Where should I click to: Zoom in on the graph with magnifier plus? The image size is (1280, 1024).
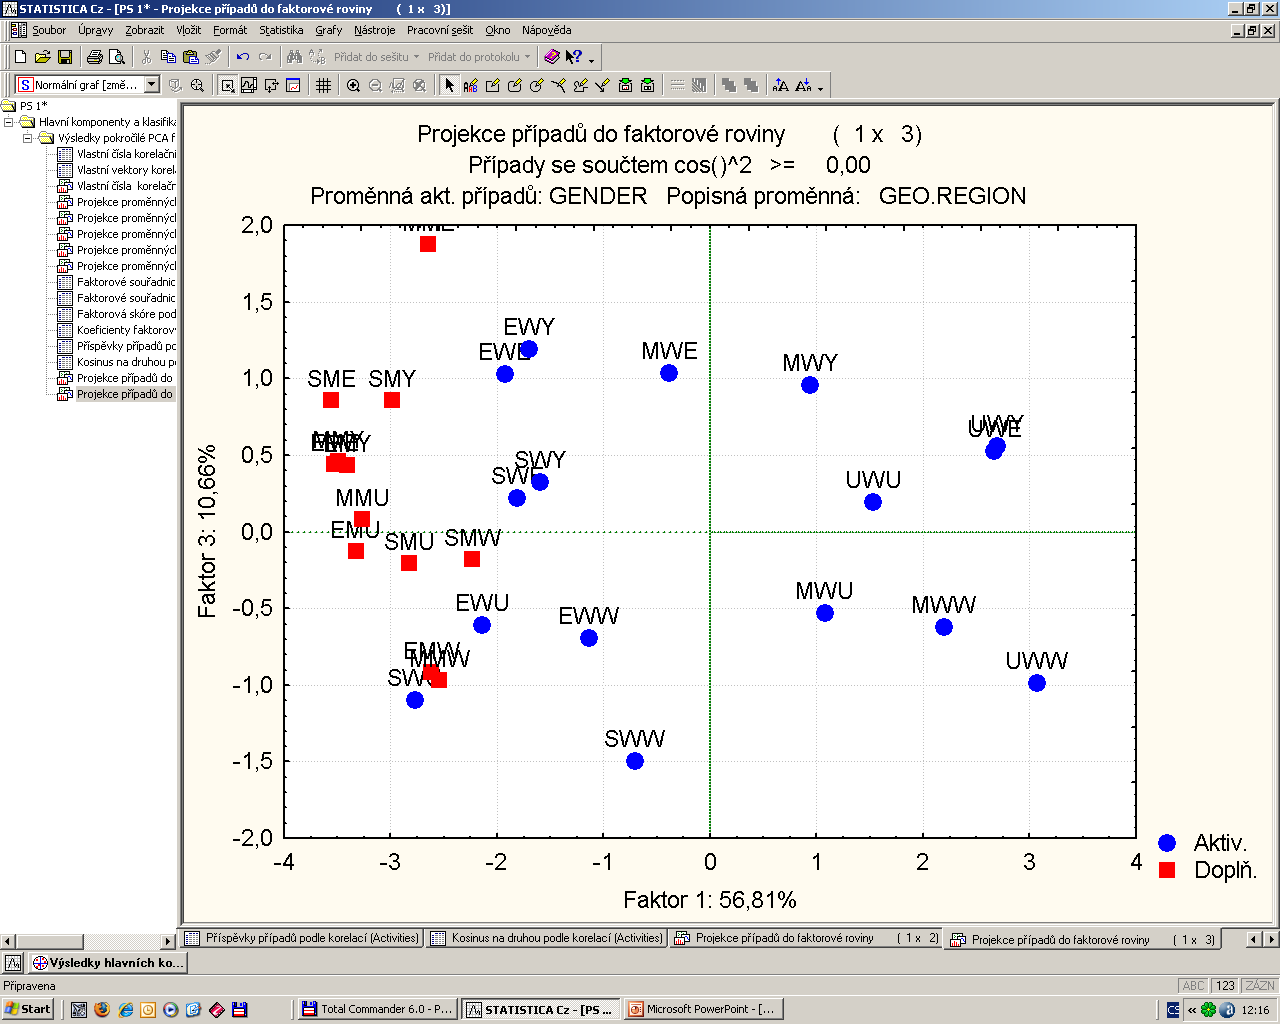pyautogui.click(x=353, y=85)
